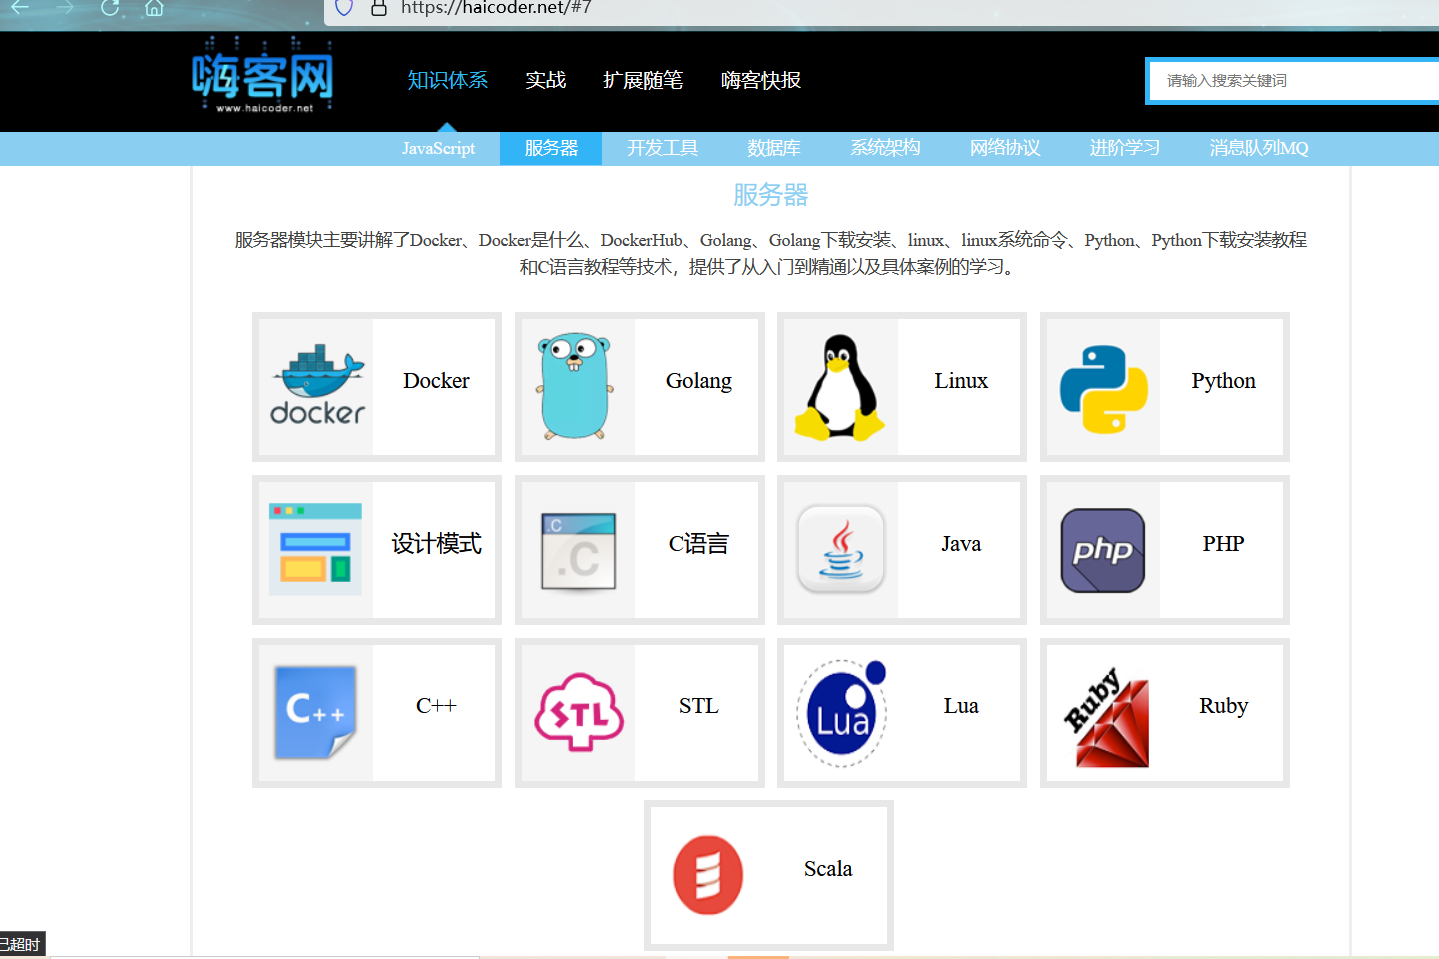The image size is (1439, 959).
Task: Open the Ruby text link
Action: pos(1224,706)
